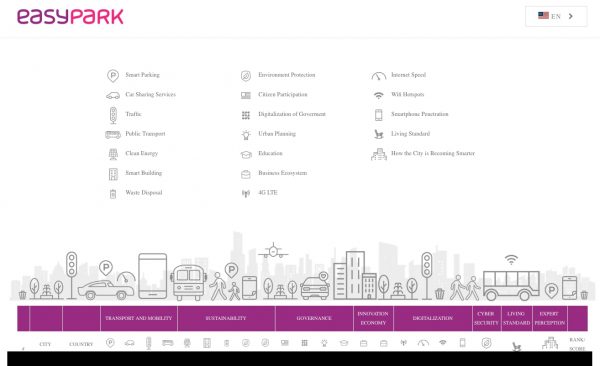The width and height of the screenshot is (600, 366).
Task: Sort by the City column header
Action: [45, 344]
